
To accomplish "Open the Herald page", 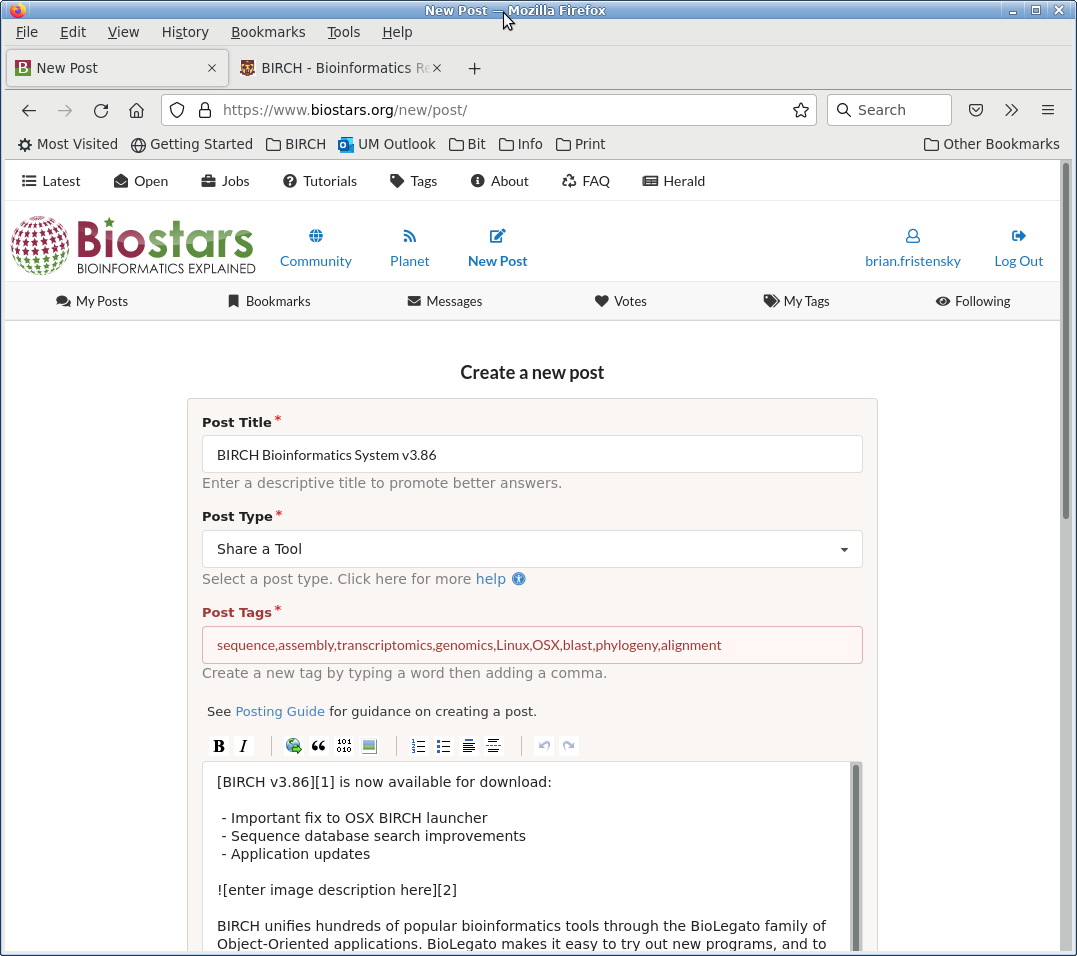I will [674, 181].
